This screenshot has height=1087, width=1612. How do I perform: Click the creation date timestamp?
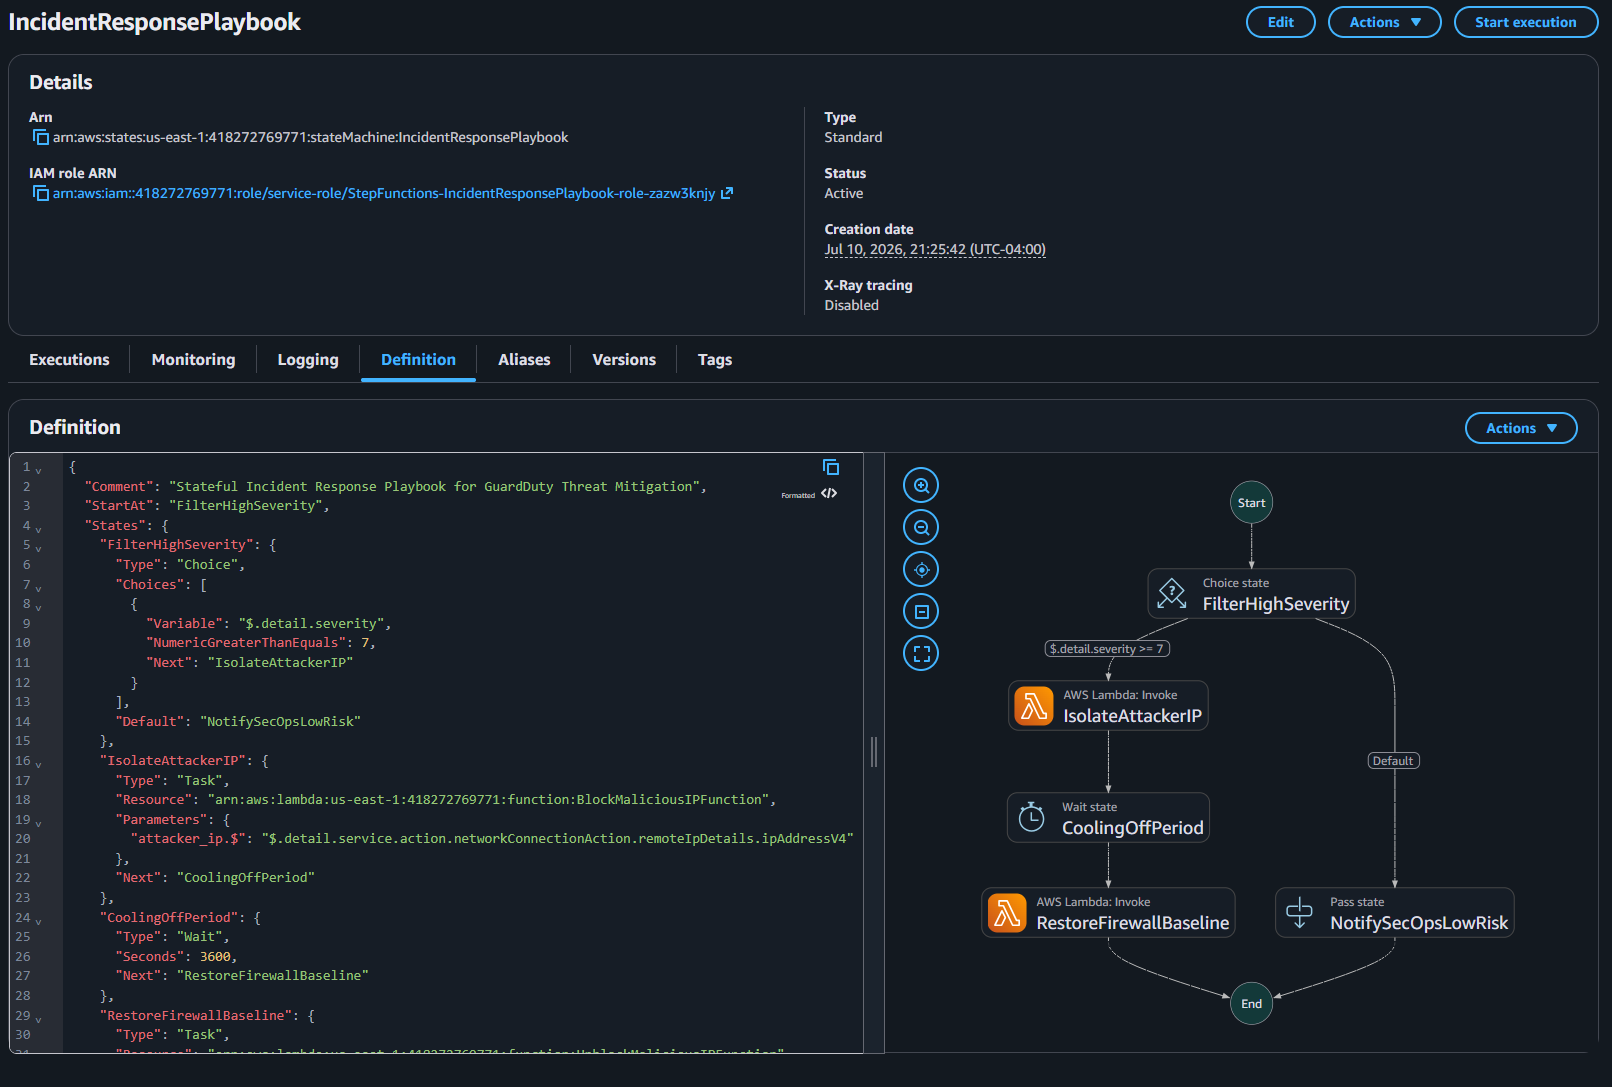pos(935,249)
